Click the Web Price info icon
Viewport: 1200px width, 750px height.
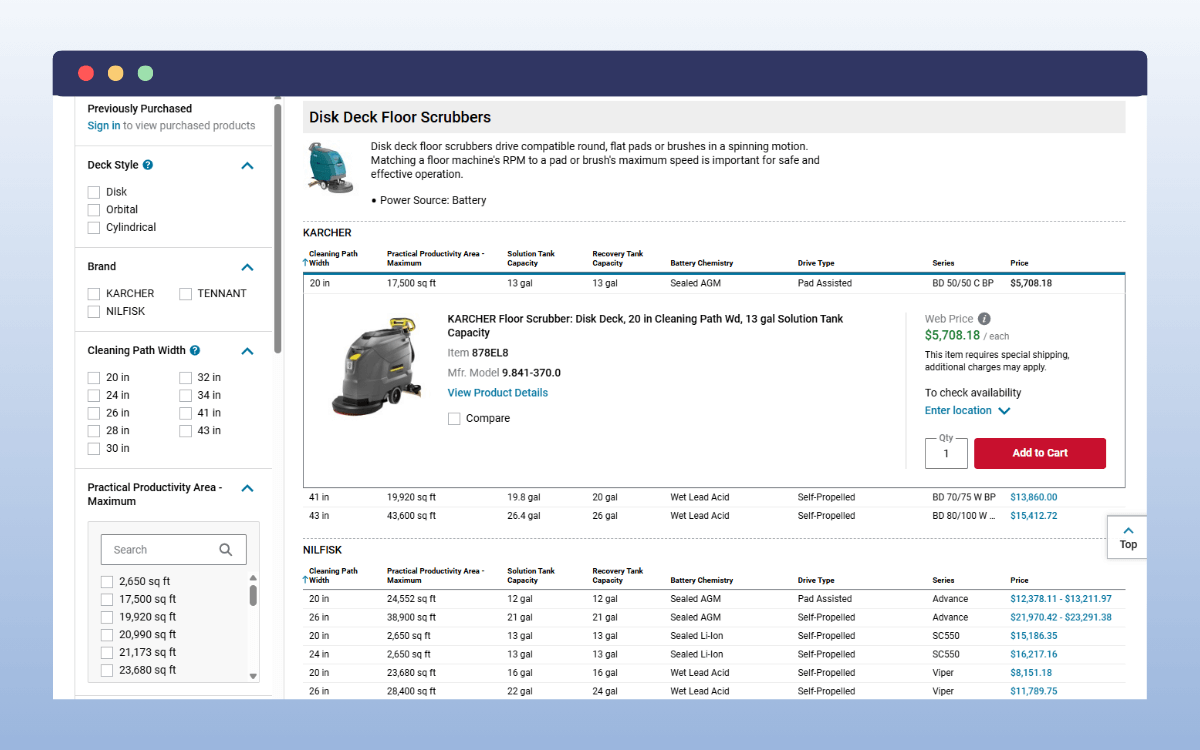pos(984,319)
